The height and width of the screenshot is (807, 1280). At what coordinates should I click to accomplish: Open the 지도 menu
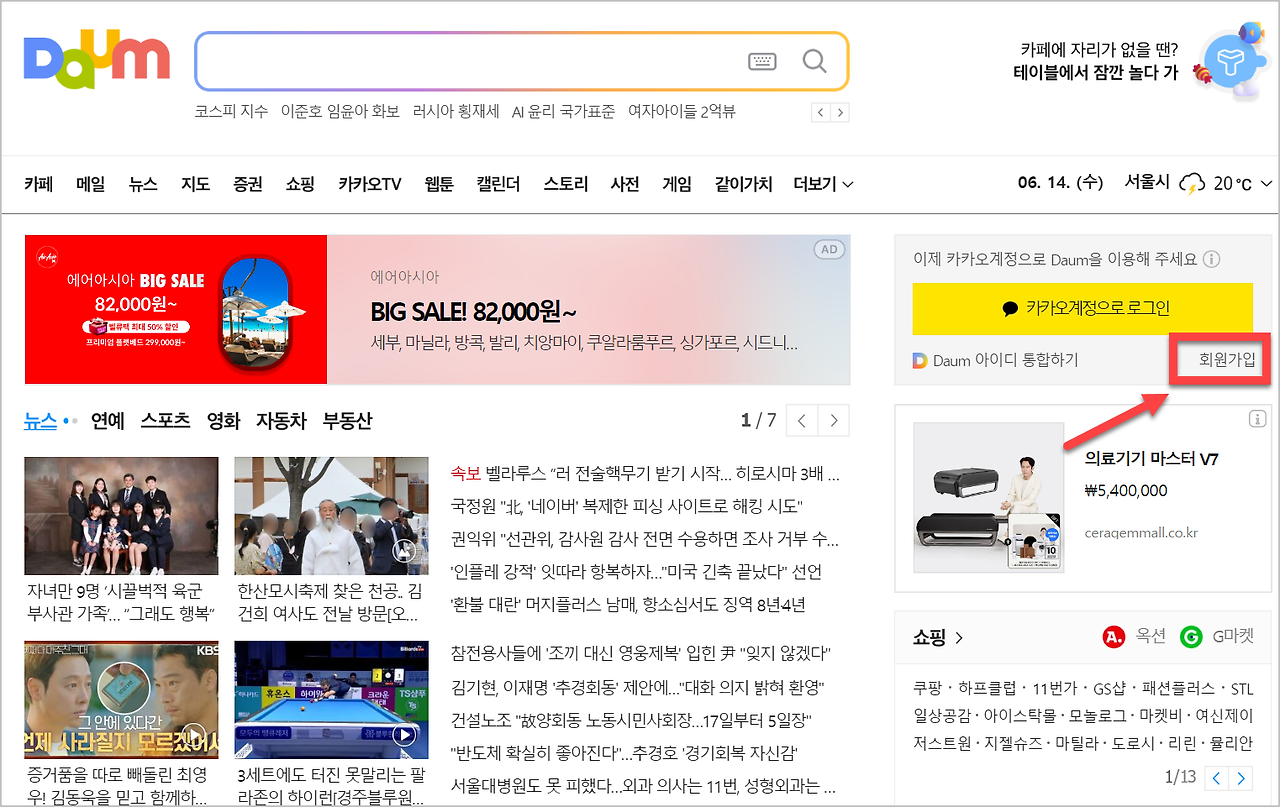[x=195, y=184]
